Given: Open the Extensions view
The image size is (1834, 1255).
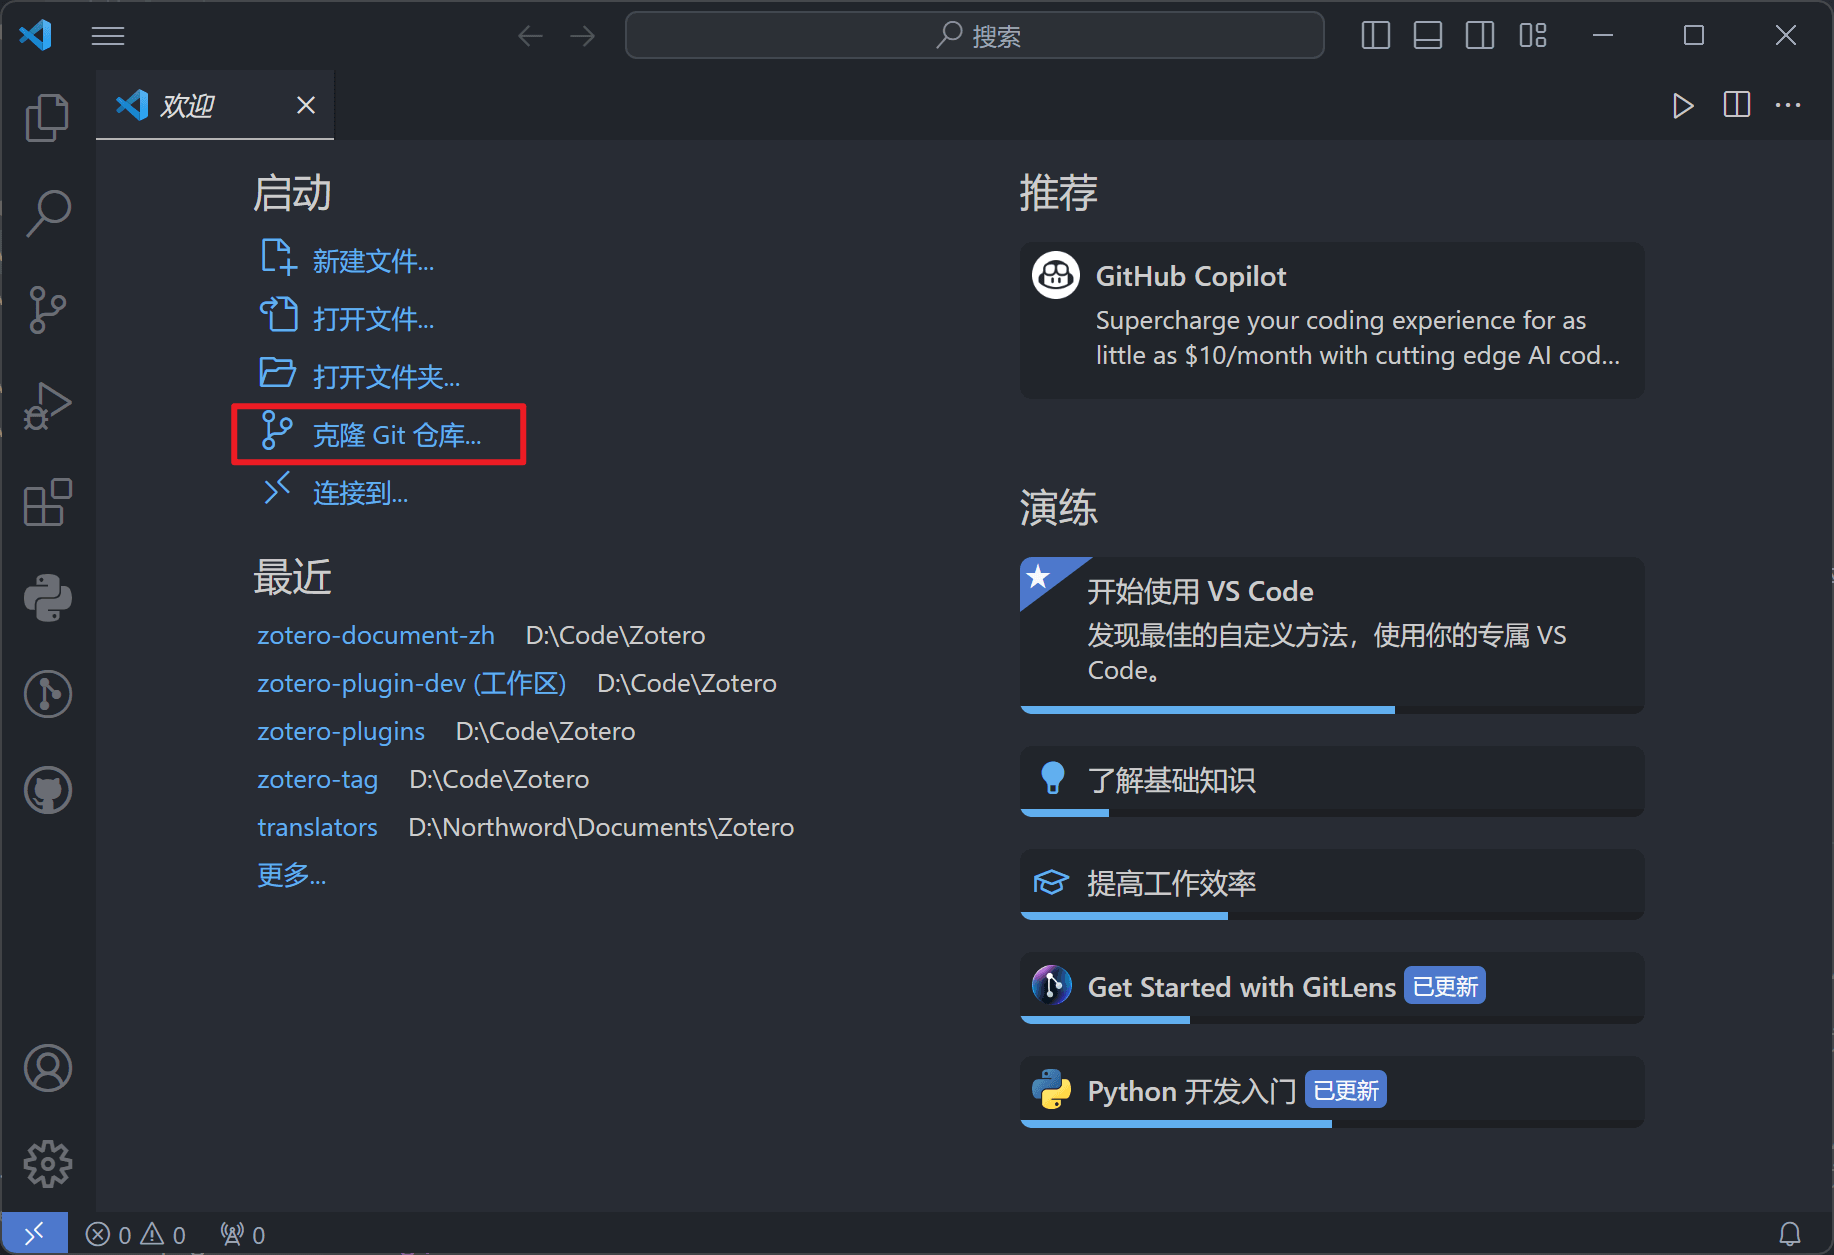Looking at the screenshot, I should (x=47, y=502).
